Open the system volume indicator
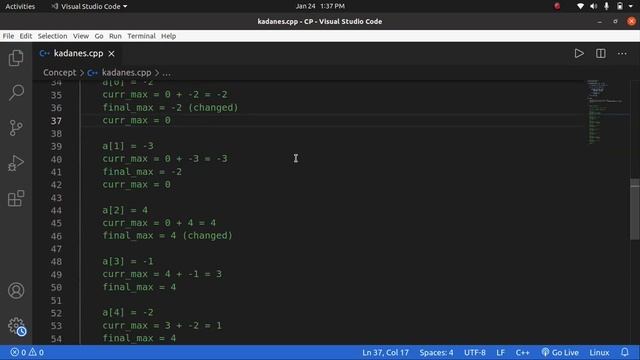Screen dimensions: 640x360 pyautogui.click(x=593, y=6)
